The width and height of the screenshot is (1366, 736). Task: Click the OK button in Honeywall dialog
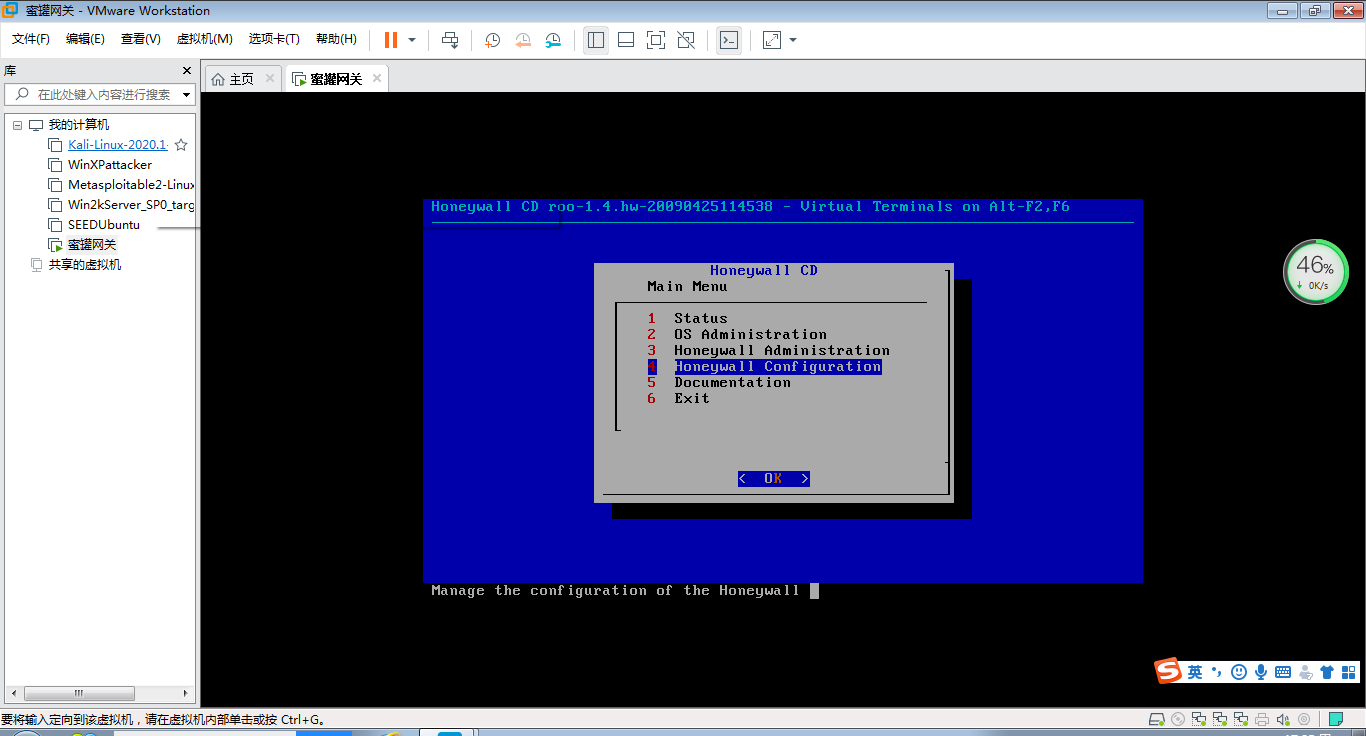[x=774, y=479]
